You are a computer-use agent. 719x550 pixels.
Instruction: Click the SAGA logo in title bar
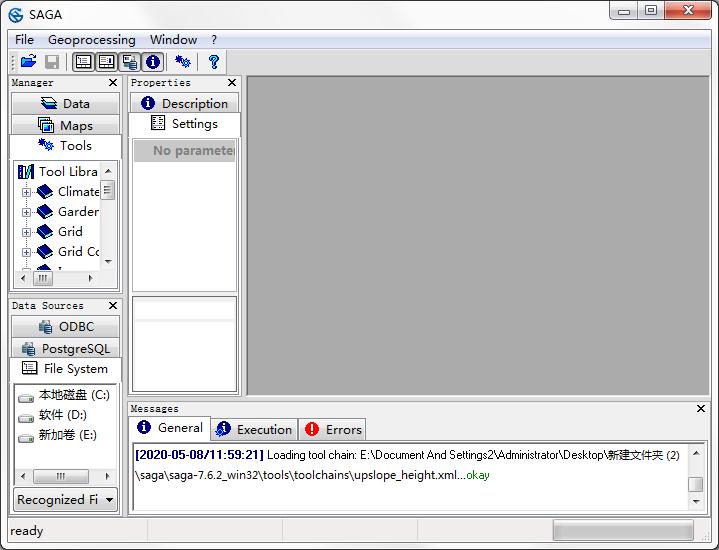16,15
